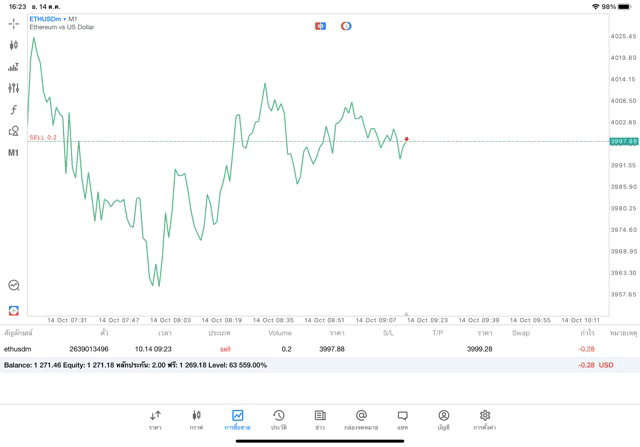Switch to the quotes tab with arrows icon
640x447 pixels.
click(155, 420)
